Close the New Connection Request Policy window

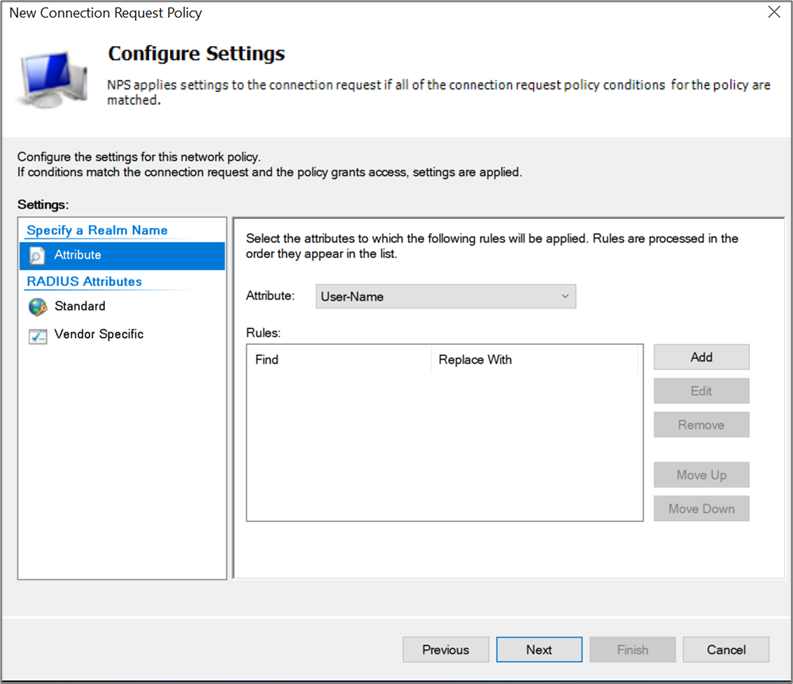click(773, 13)
